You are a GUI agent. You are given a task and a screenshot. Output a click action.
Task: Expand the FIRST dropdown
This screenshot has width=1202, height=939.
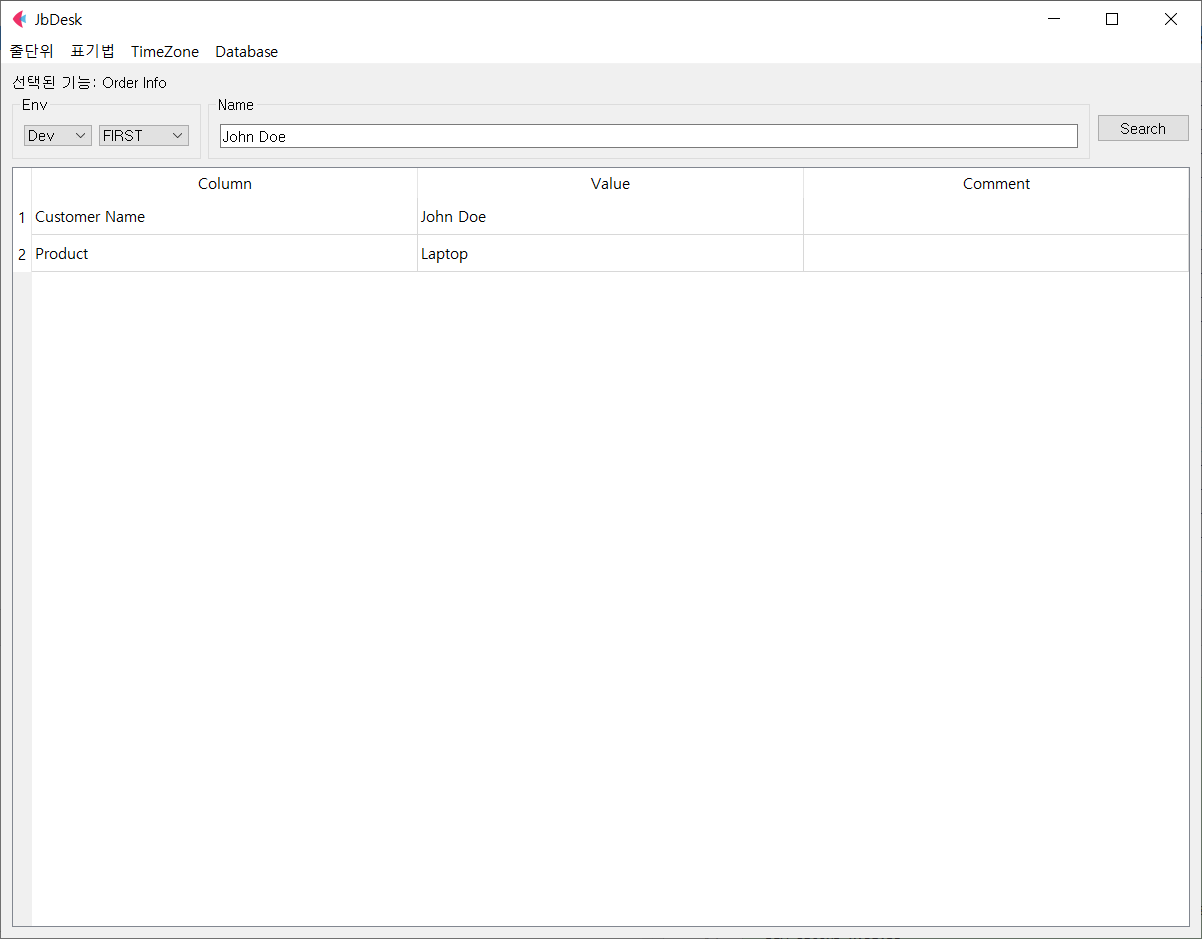(x=144, y=135)
